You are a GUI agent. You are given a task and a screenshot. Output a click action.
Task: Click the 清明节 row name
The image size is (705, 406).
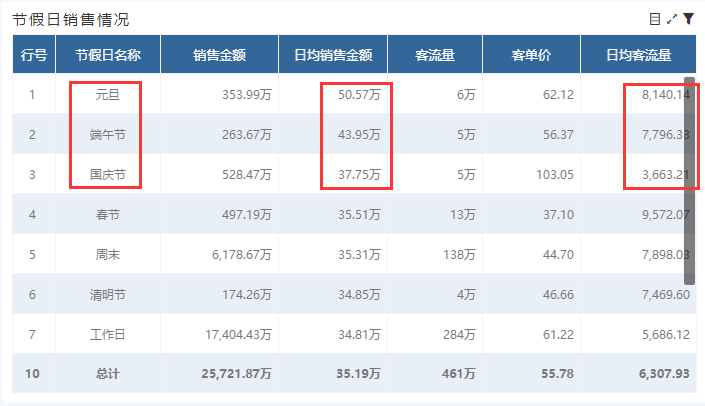[x=107, y=294]
